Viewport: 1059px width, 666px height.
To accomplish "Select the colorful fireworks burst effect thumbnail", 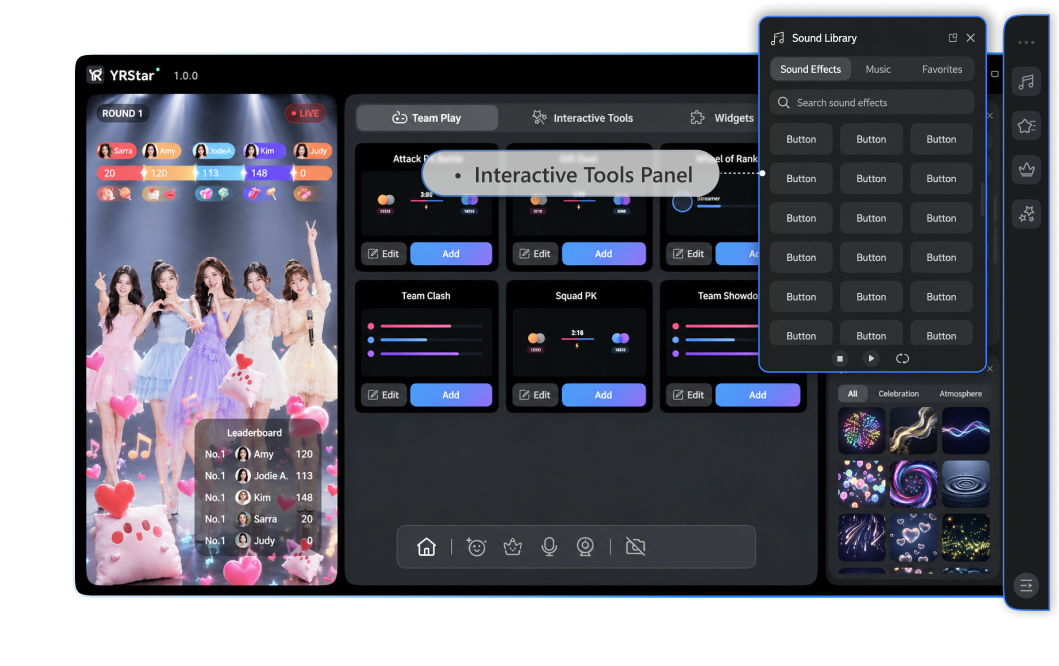I will point(861,430).
